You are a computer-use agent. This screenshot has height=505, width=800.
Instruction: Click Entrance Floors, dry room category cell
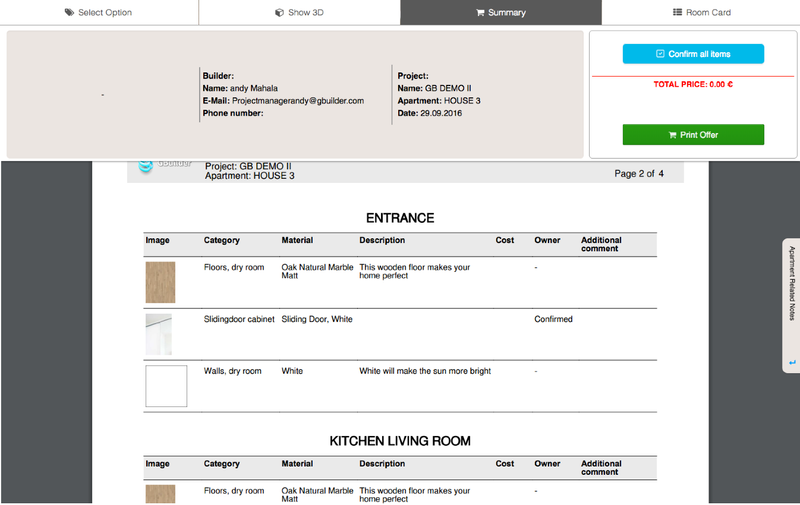tap(234, 267)
